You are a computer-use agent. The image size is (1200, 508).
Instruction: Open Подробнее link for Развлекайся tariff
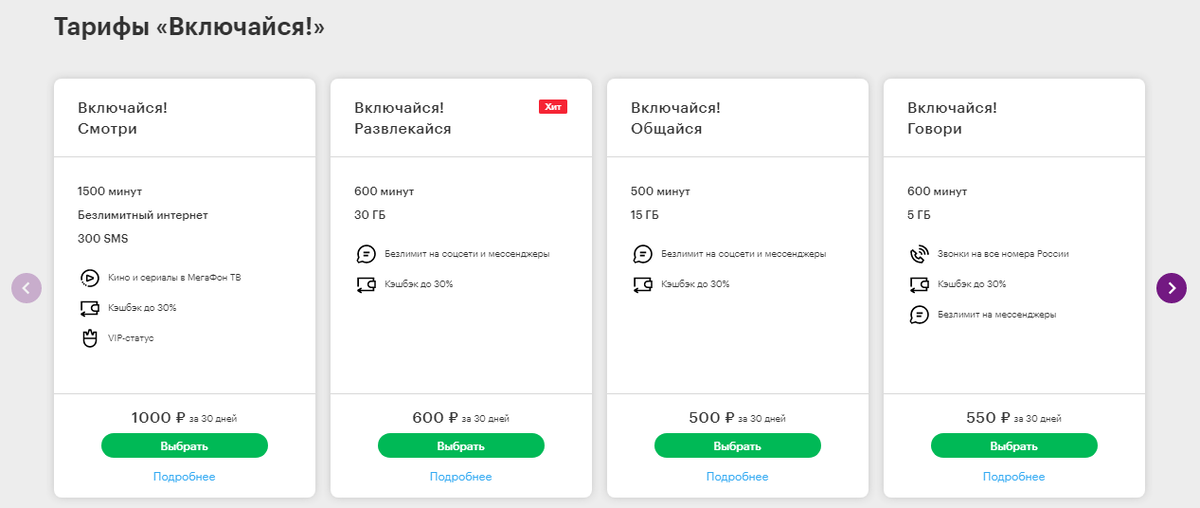click(x=461, y=477)
